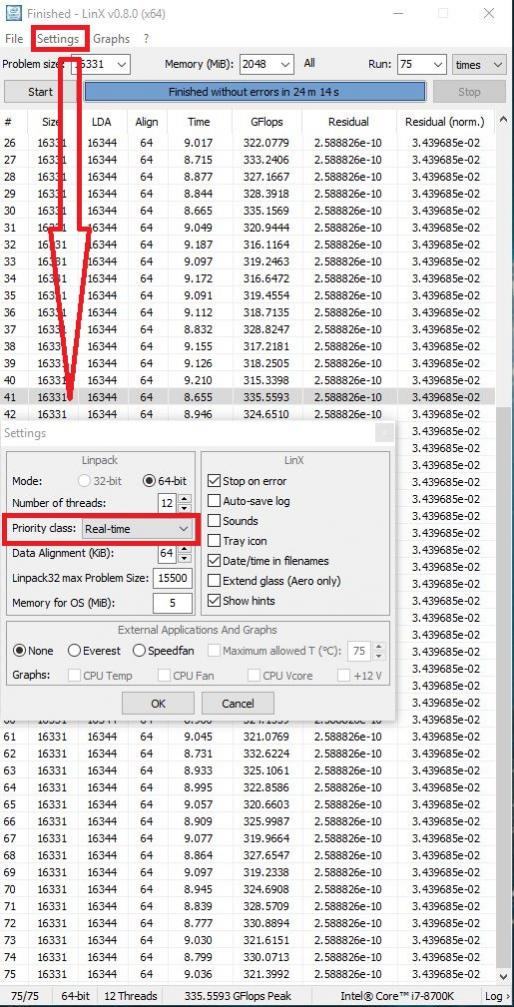
Task: Sort by the Residual (norm.) column header
Action: click(x=445, y=121)
